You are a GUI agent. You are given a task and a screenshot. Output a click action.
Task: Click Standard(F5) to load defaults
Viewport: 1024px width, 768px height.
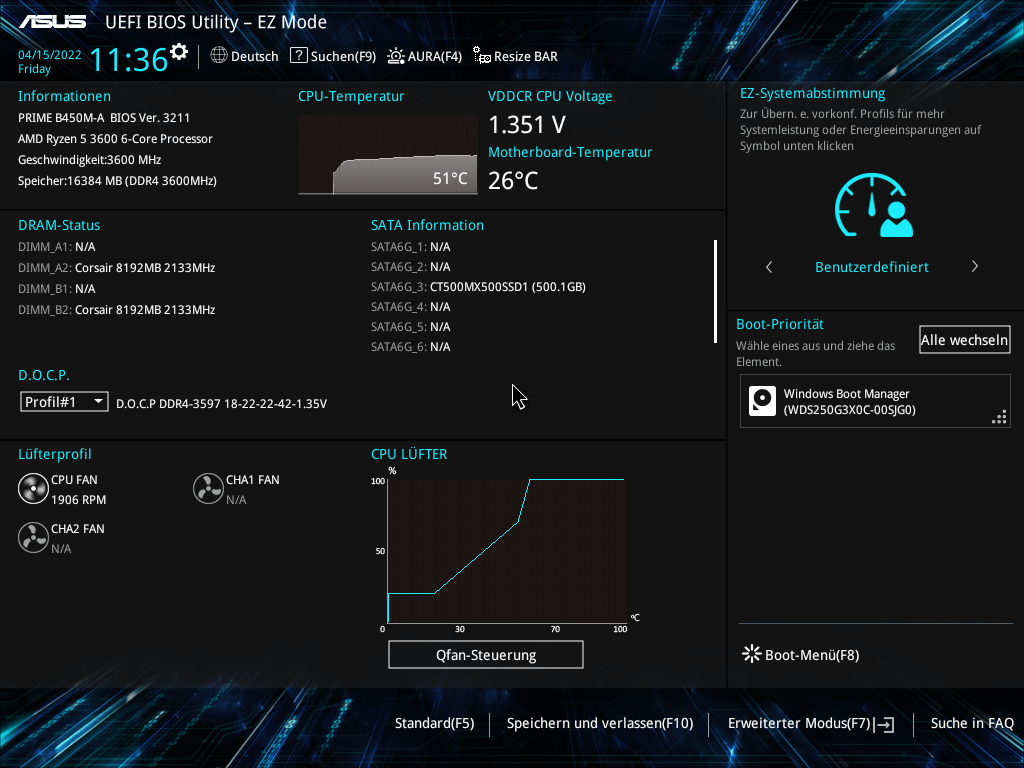point(434,723)
